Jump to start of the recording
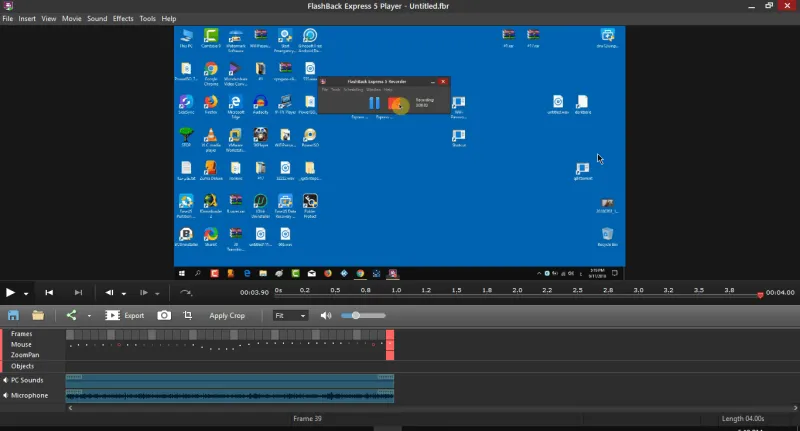This screenshot has width=800, height=431. (49, 292)
